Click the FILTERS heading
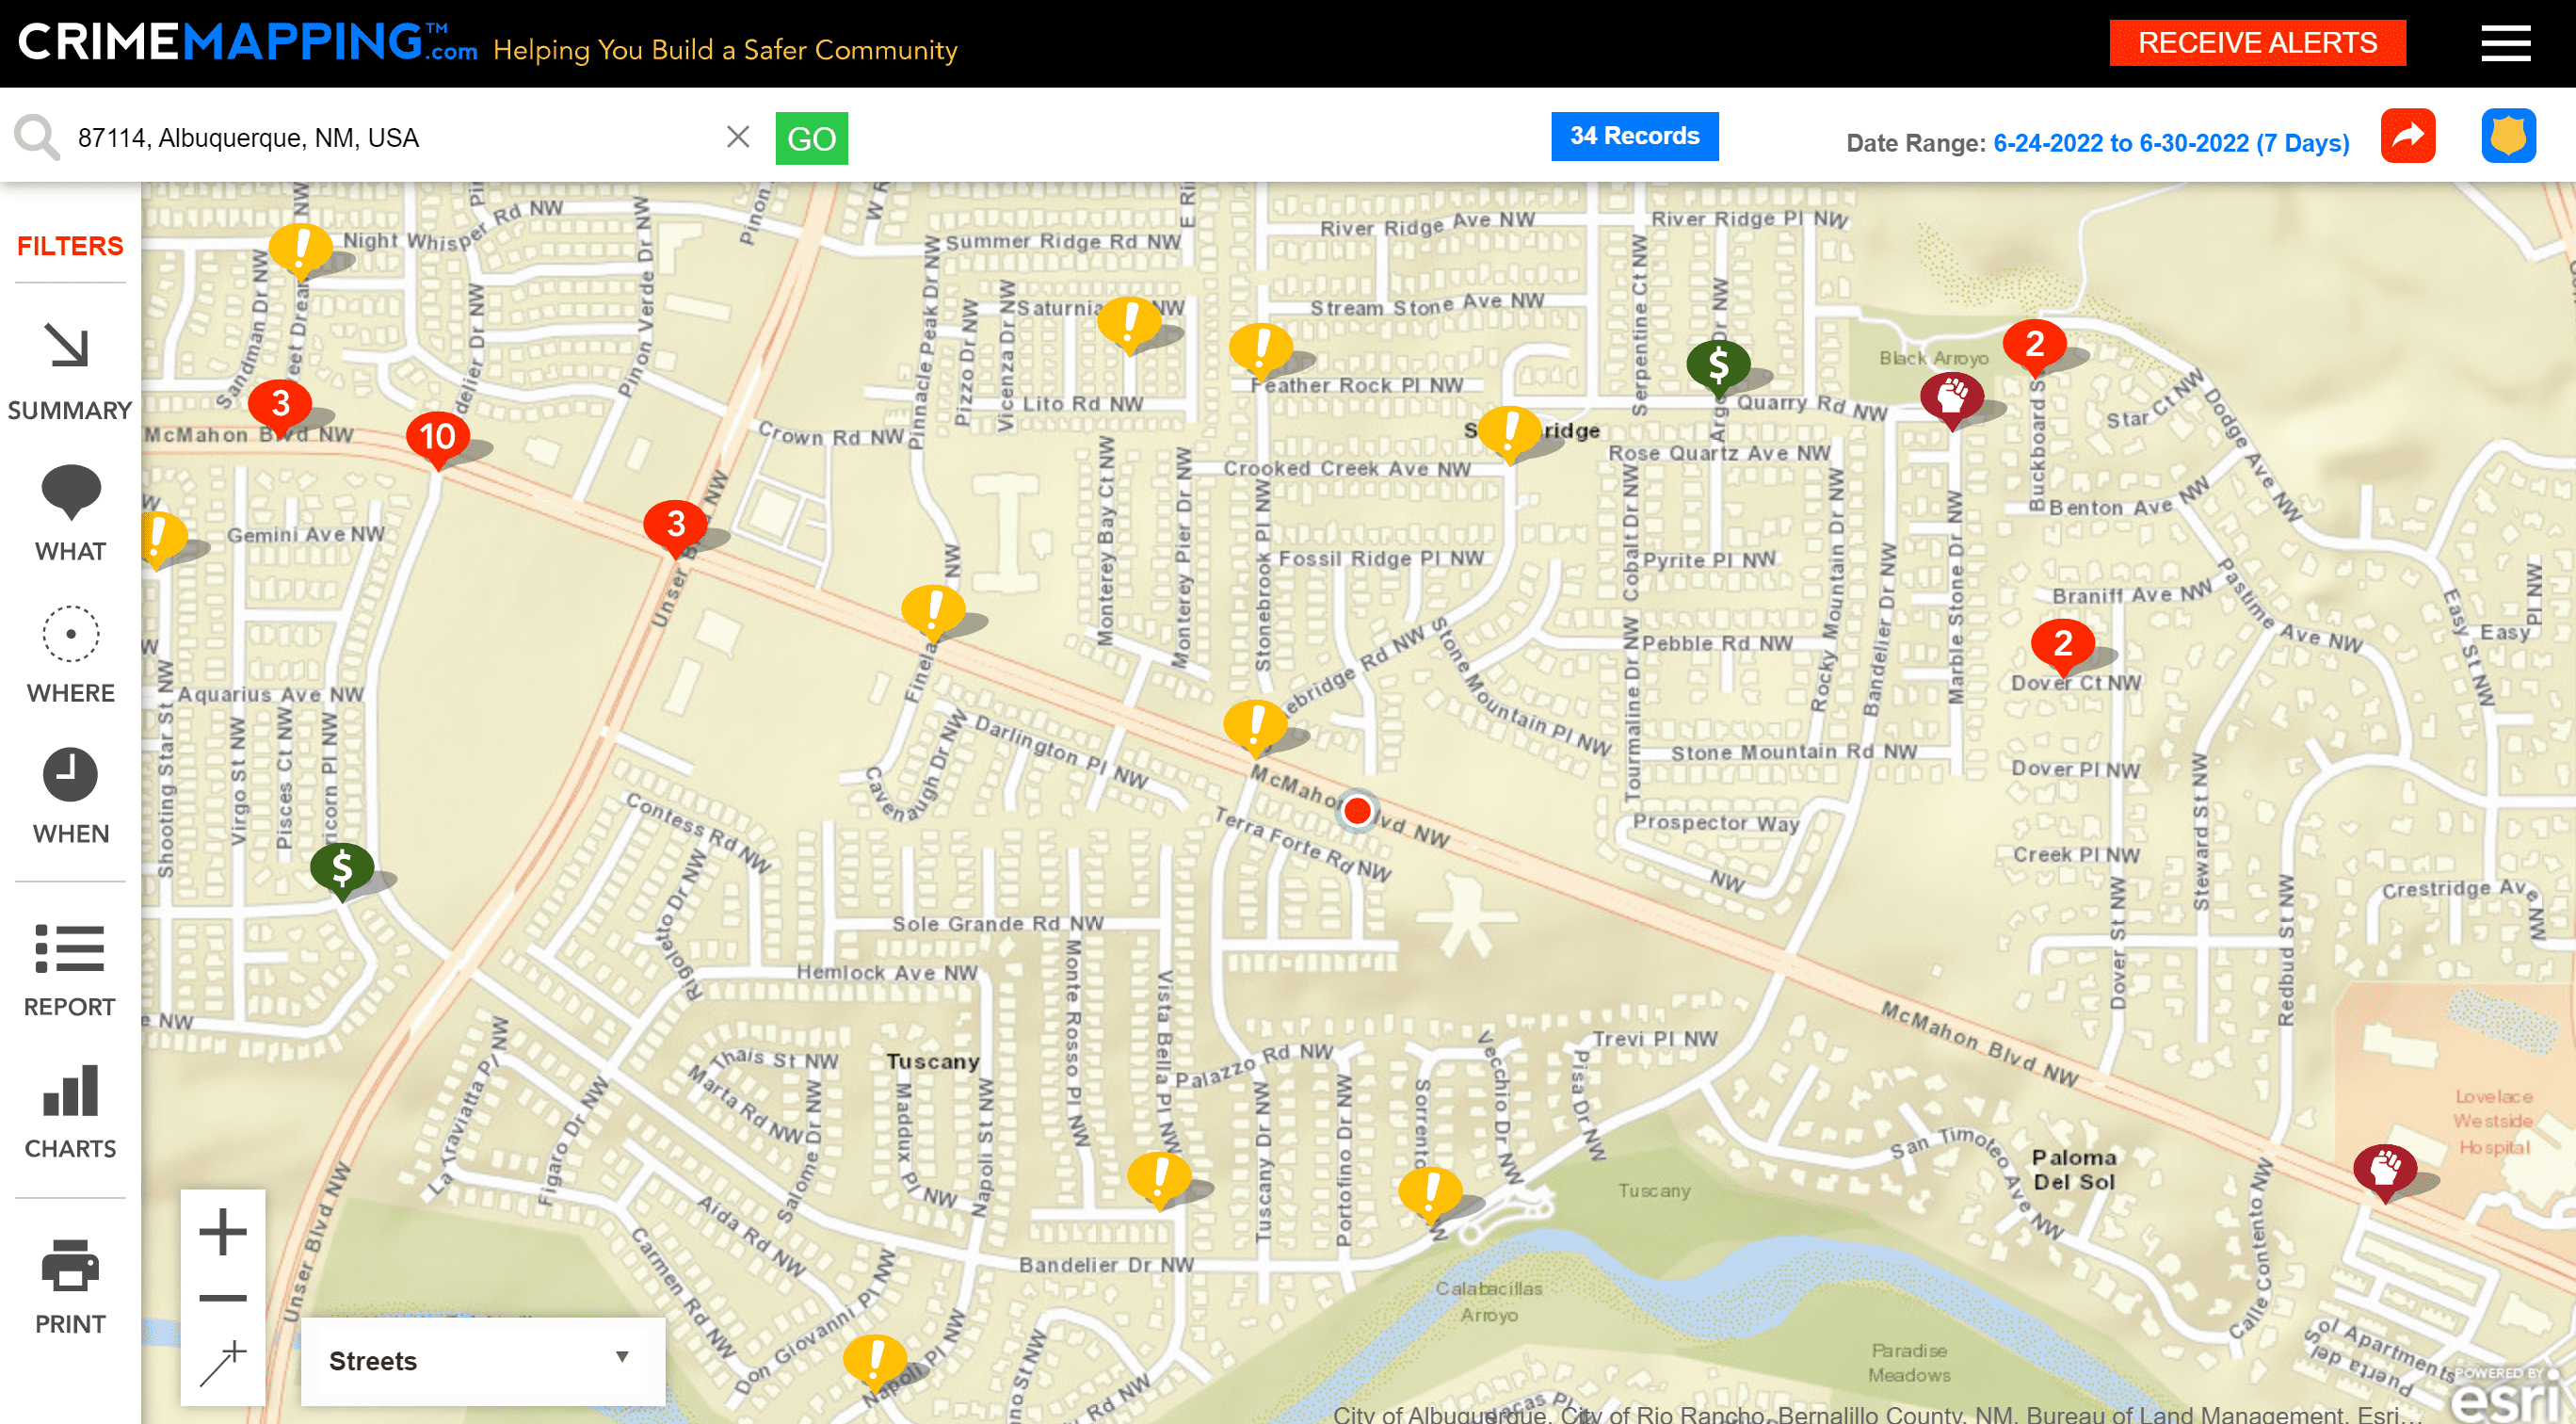Image resolution: width=2576 pixels, height=1424 pixels. coord(70,246)
